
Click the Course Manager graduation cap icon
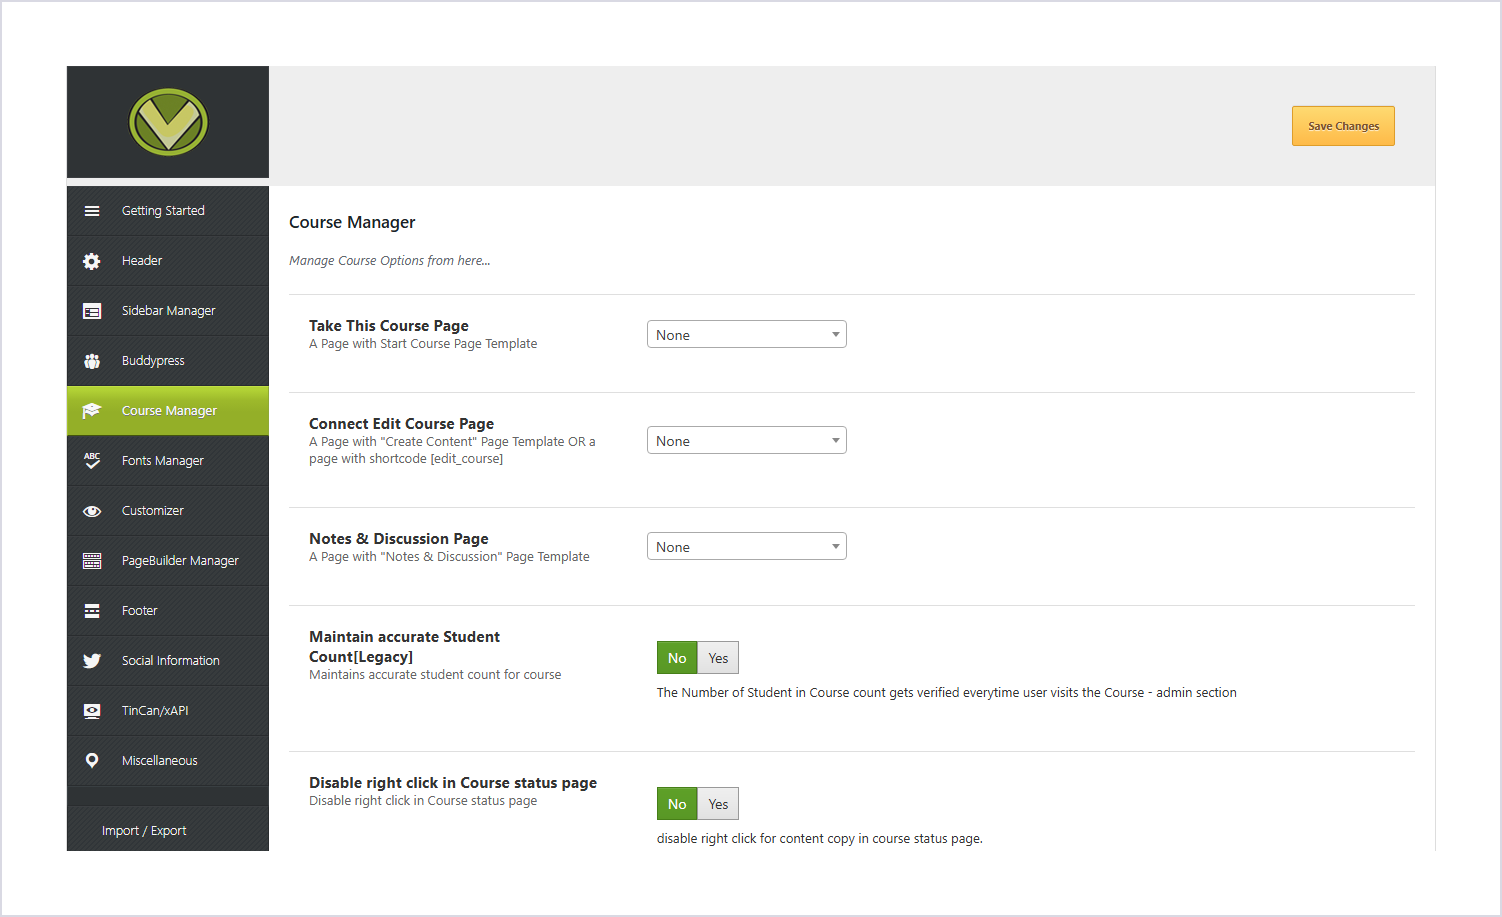point(92,411)
